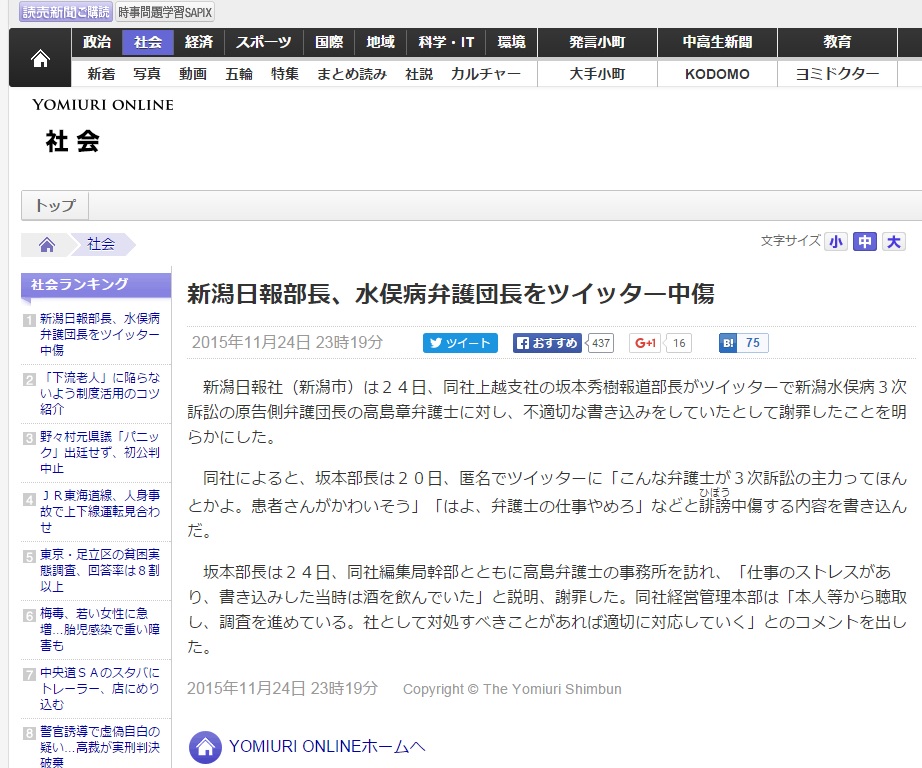
Task: Click the G+1 button
Action: pos(644,343)
